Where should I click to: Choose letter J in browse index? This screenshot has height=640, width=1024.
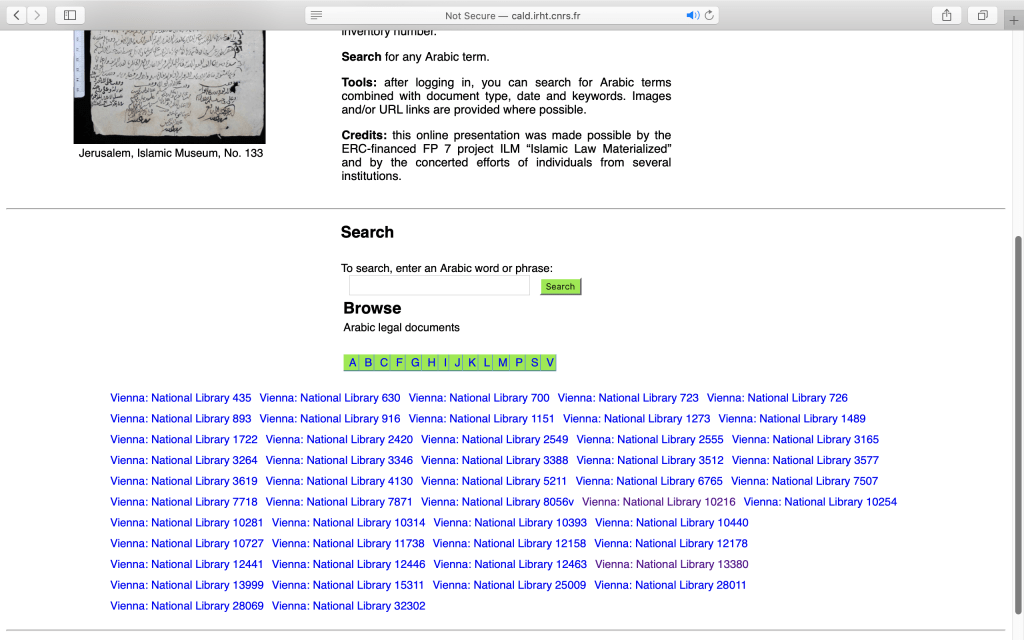click(x=457, y=363)
